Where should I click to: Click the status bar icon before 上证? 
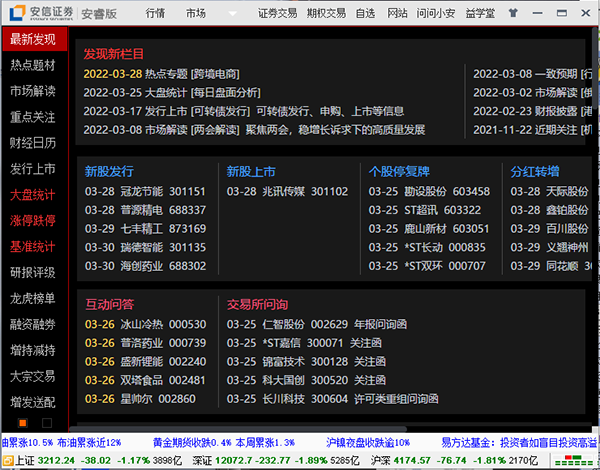click(x=8, y=460)
